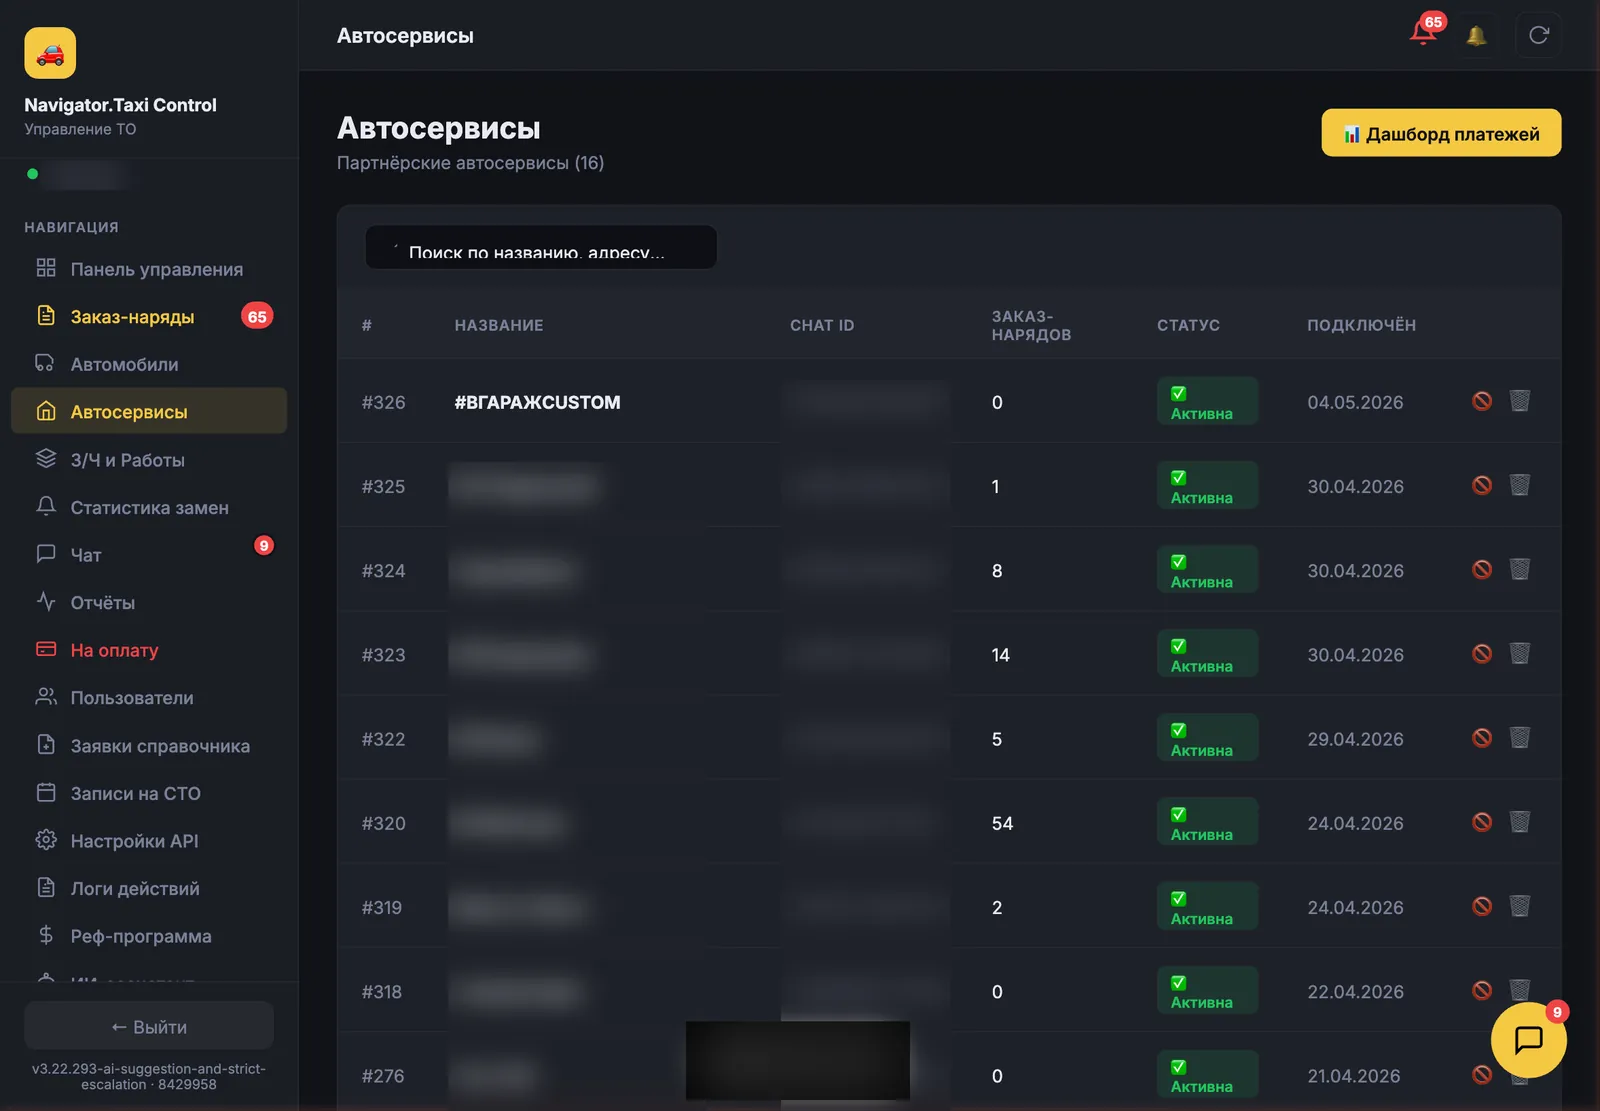1600x1111 pixels.
Task: Click the Выйти logout button
Action: click(149, 1026)
